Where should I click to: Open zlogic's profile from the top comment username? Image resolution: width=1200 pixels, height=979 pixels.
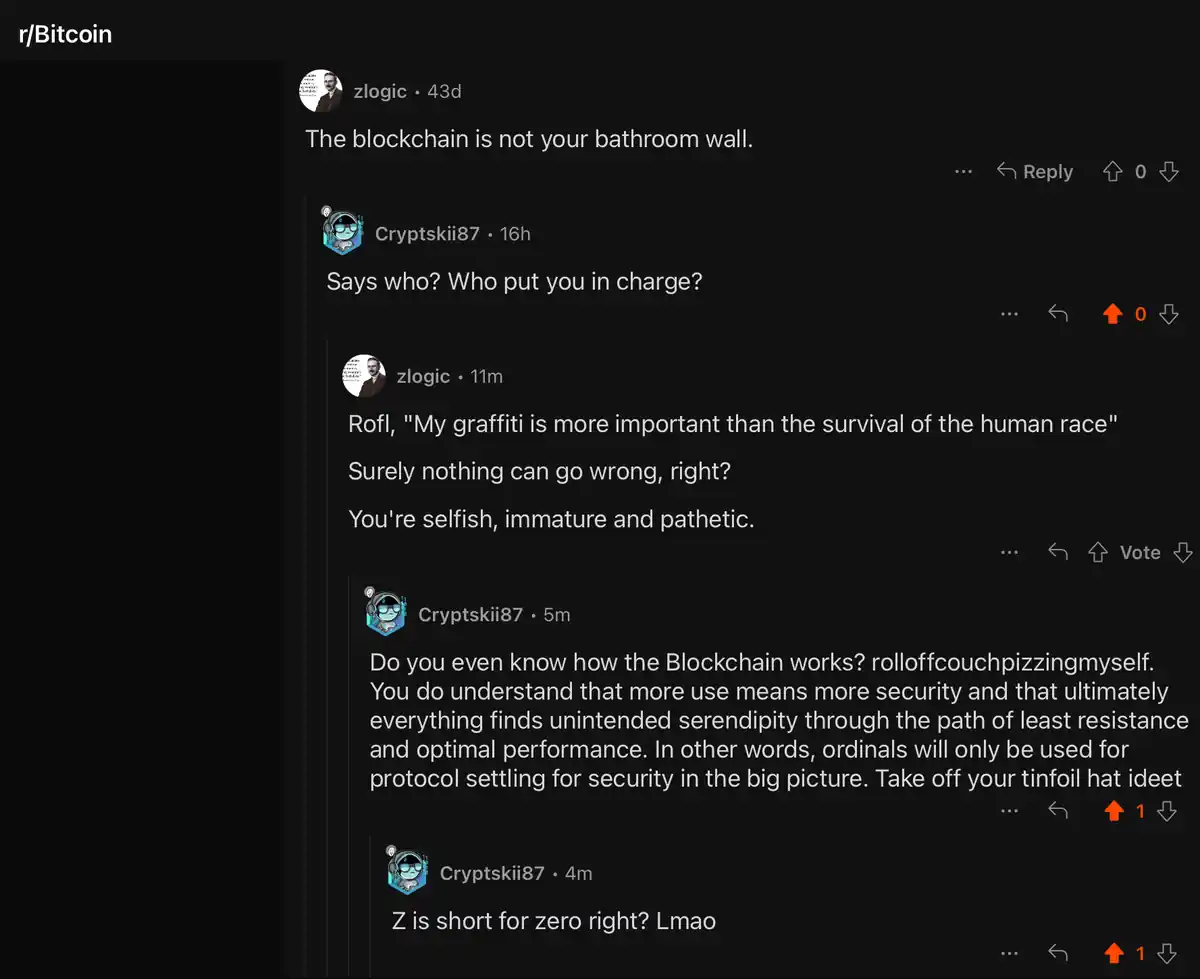[x=380, y=91]
